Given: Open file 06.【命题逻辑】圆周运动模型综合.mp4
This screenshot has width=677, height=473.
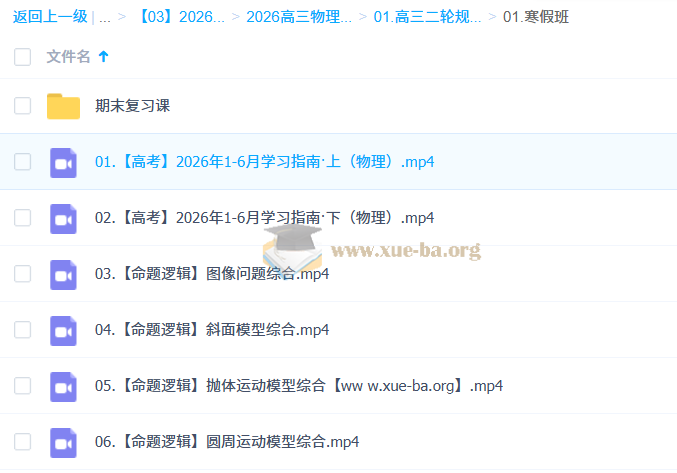Looking at the screenshot, I should (x=226, y=442).
